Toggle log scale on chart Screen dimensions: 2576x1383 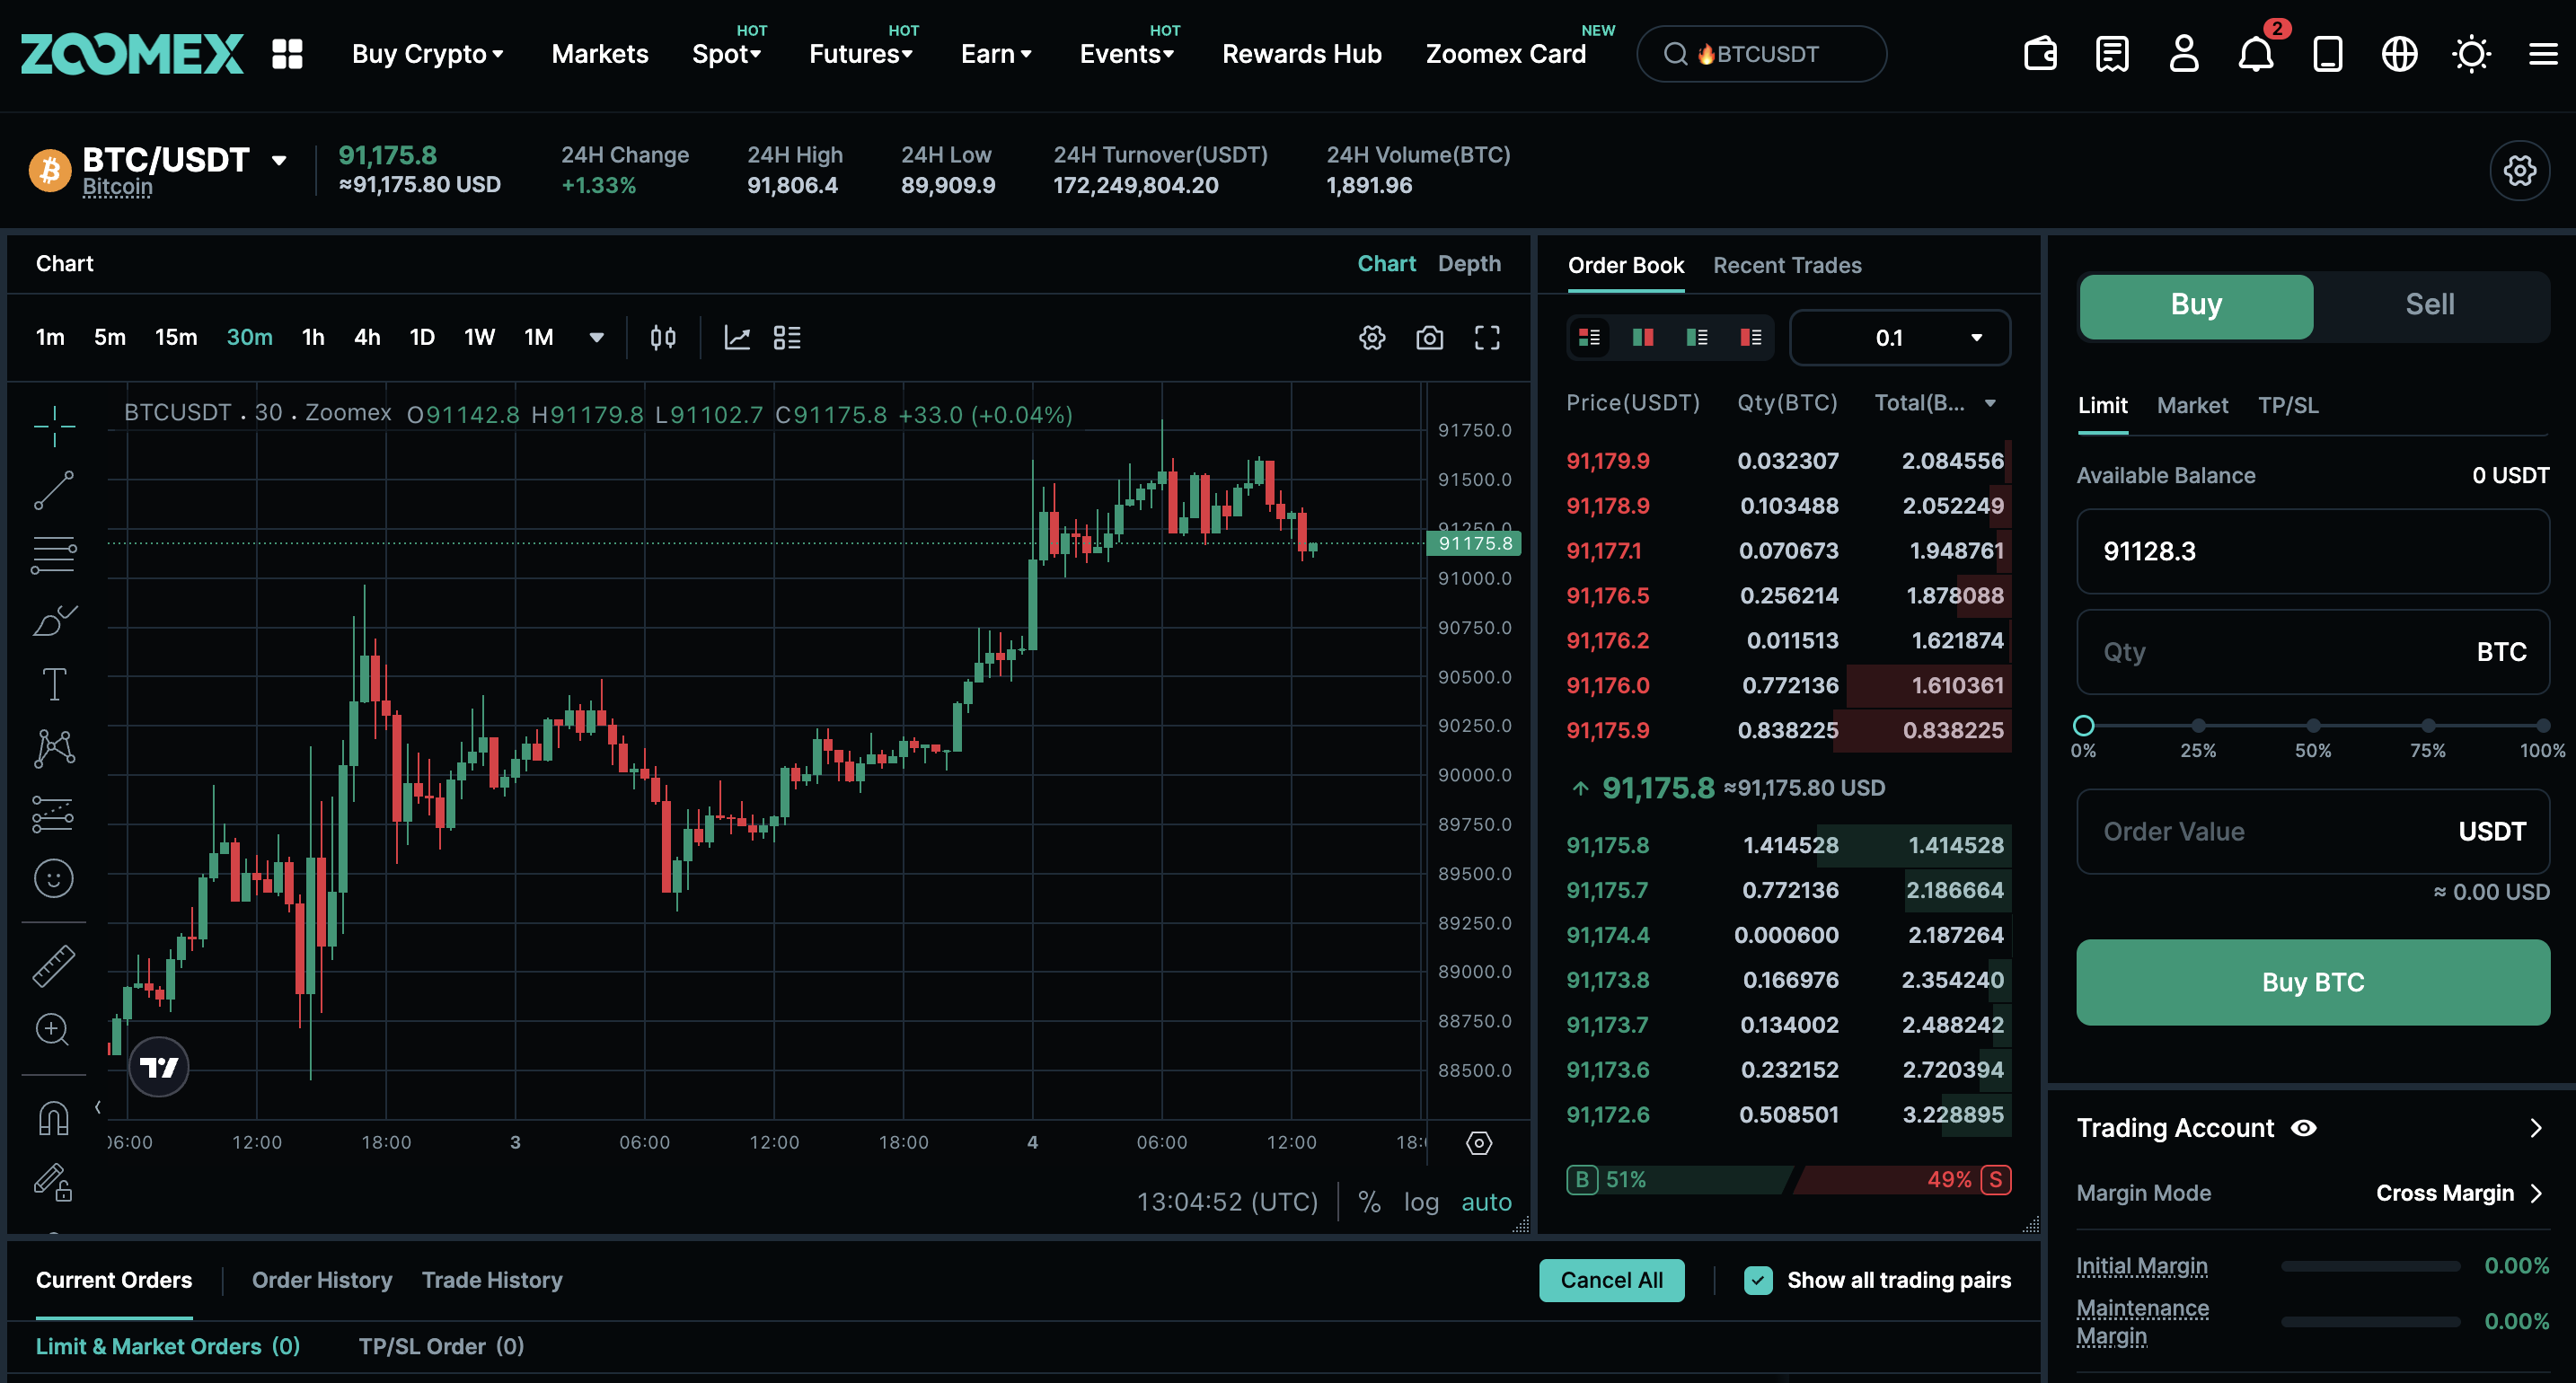[1420, 1202]
